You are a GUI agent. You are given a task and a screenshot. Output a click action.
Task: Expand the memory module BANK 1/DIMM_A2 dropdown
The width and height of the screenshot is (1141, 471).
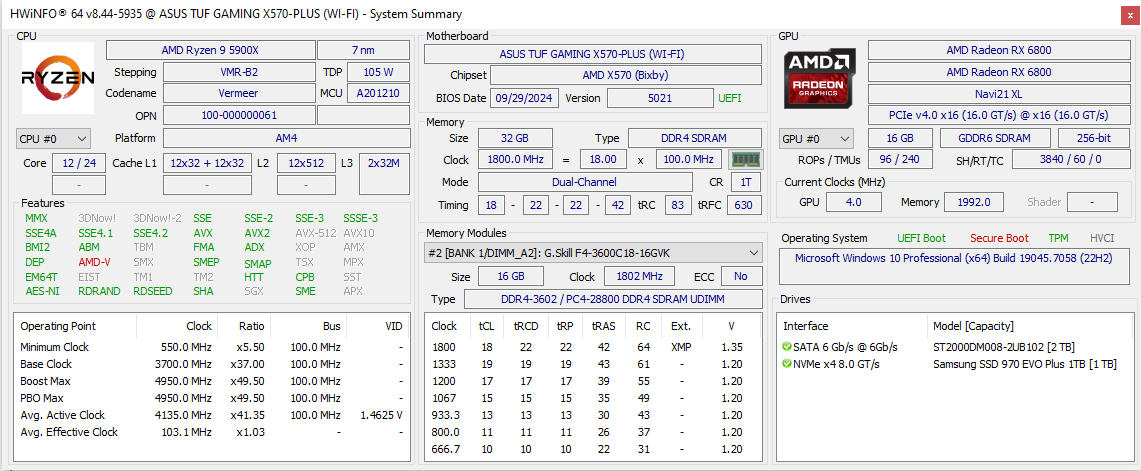(x=593, y=253)
